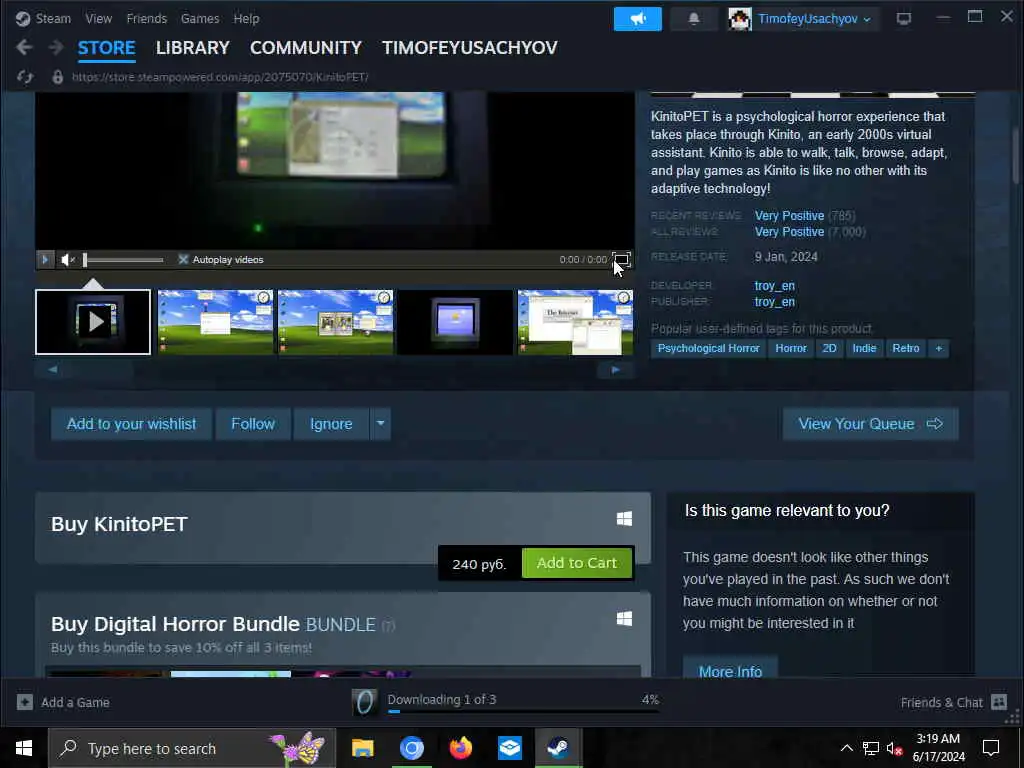This screenshot has height=768, width=1024.
Task: Select the Retro tag
Action: [906, 348]
